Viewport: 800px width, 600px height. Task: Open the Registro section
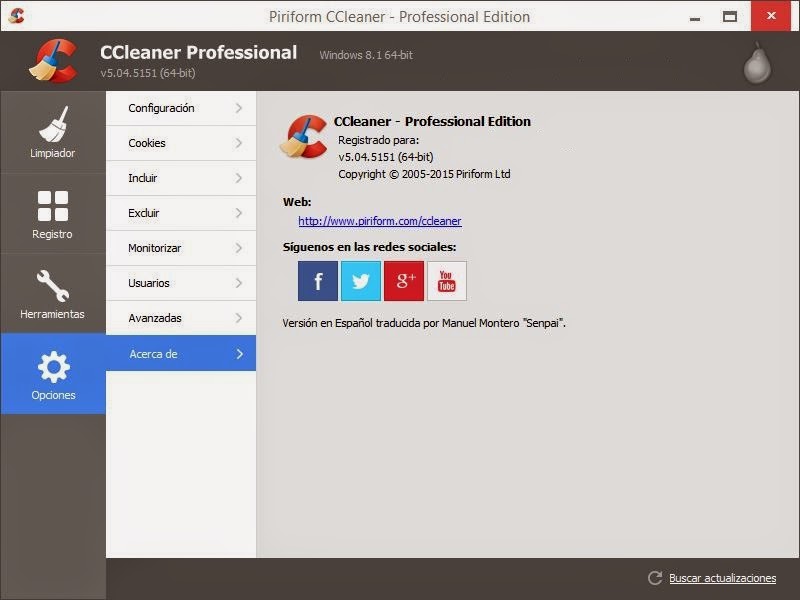53,213
